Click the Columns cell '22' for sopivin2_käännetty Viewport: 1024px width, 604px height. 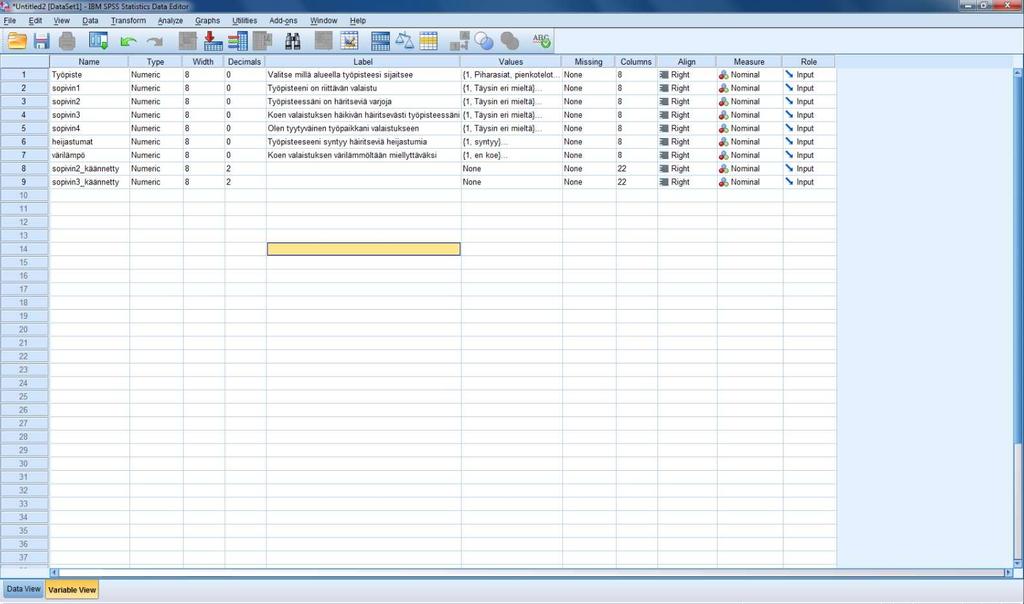[x=636, y=168]
